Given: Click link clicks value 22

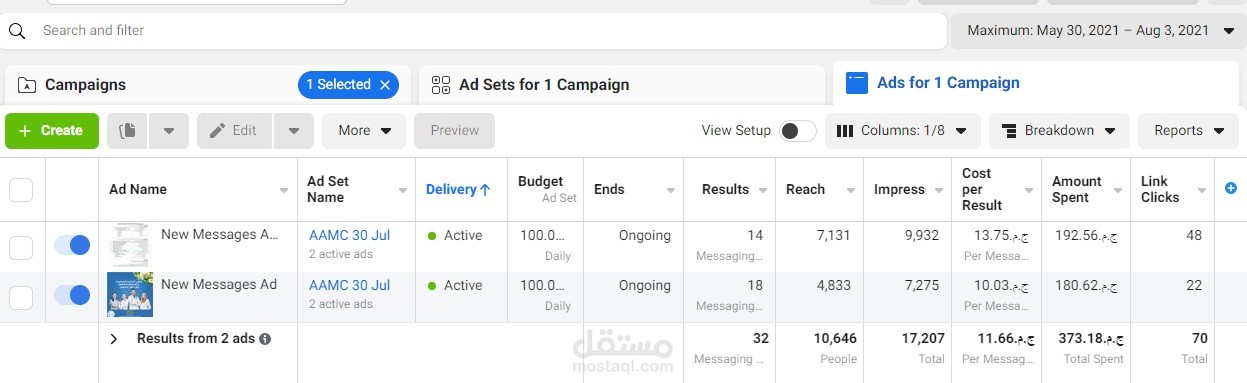Looking at the screenshot, I should (x=1193, y=286).
